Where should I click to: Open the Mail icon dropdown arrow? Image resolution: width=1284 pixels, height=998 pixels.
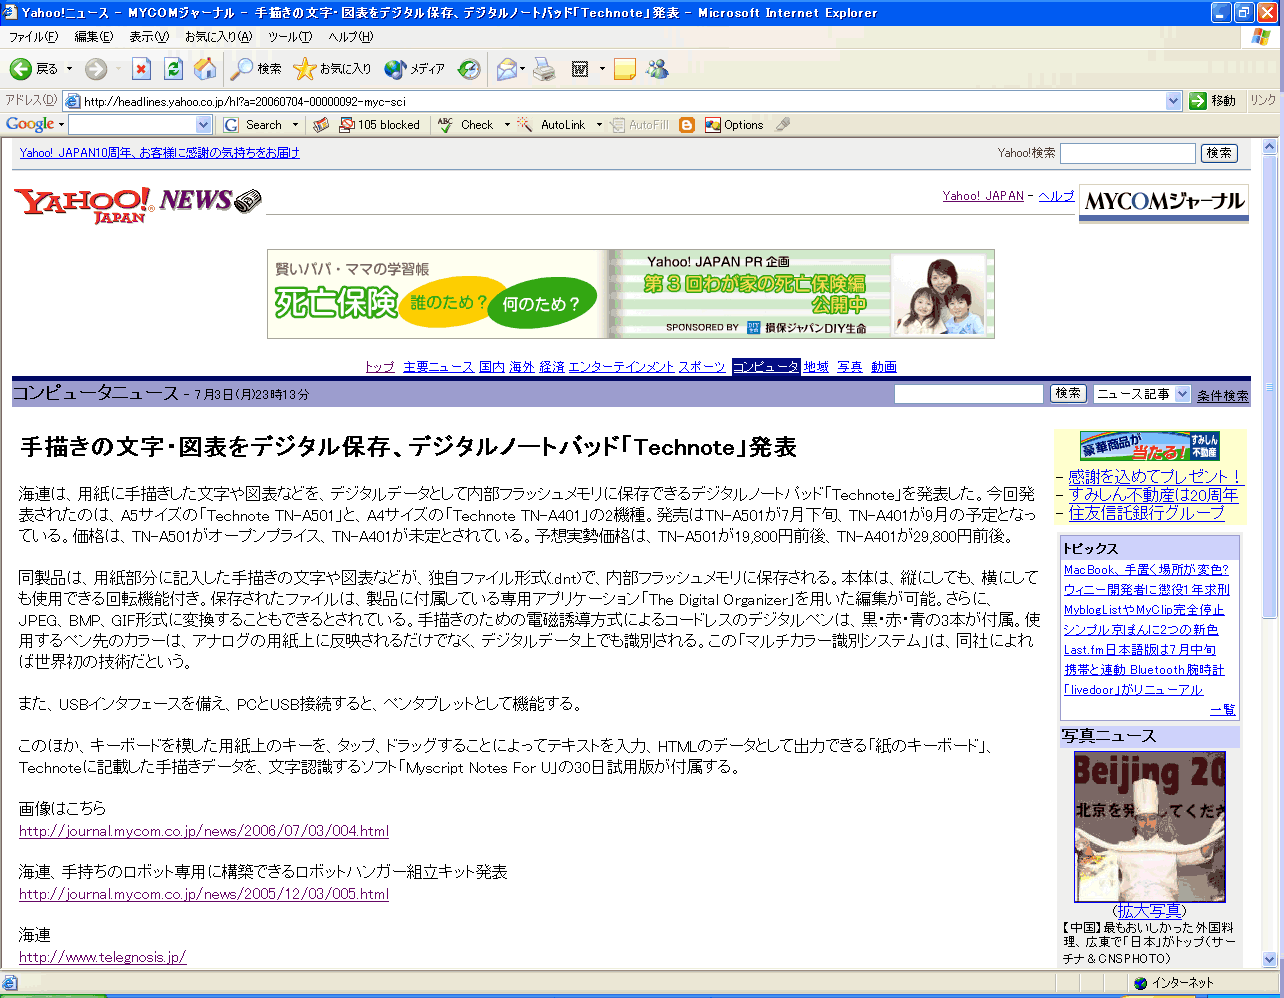(x=523, y=69)
